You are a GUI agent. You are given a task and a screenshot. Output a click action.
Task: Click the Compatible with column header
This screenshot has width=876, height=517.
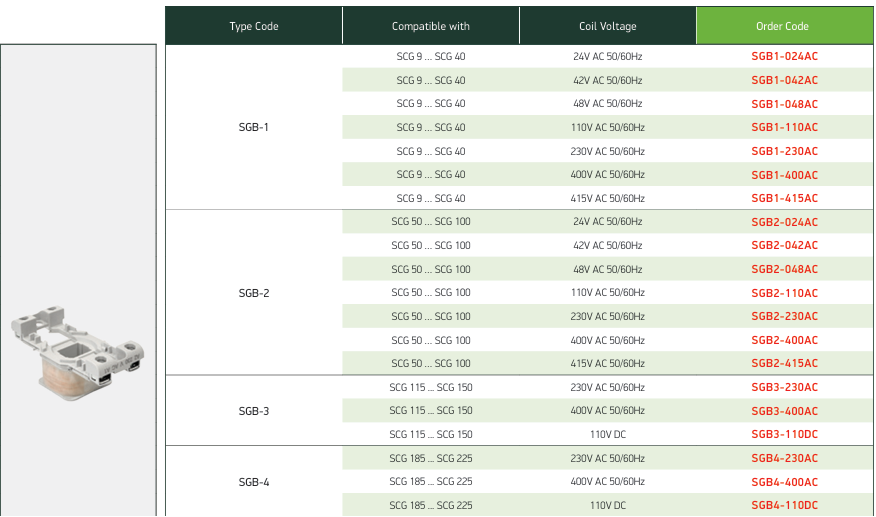(x=431, y=26)
